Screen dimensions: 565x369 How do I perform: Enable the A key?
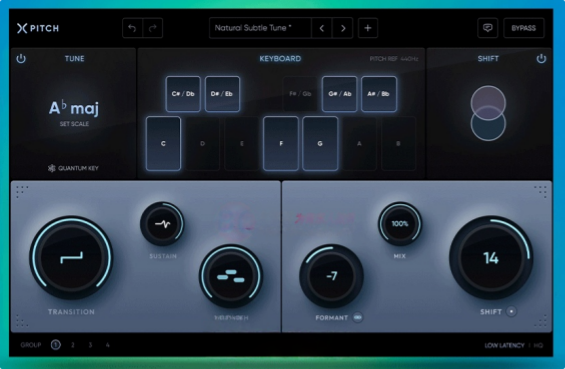click(359, 143)
